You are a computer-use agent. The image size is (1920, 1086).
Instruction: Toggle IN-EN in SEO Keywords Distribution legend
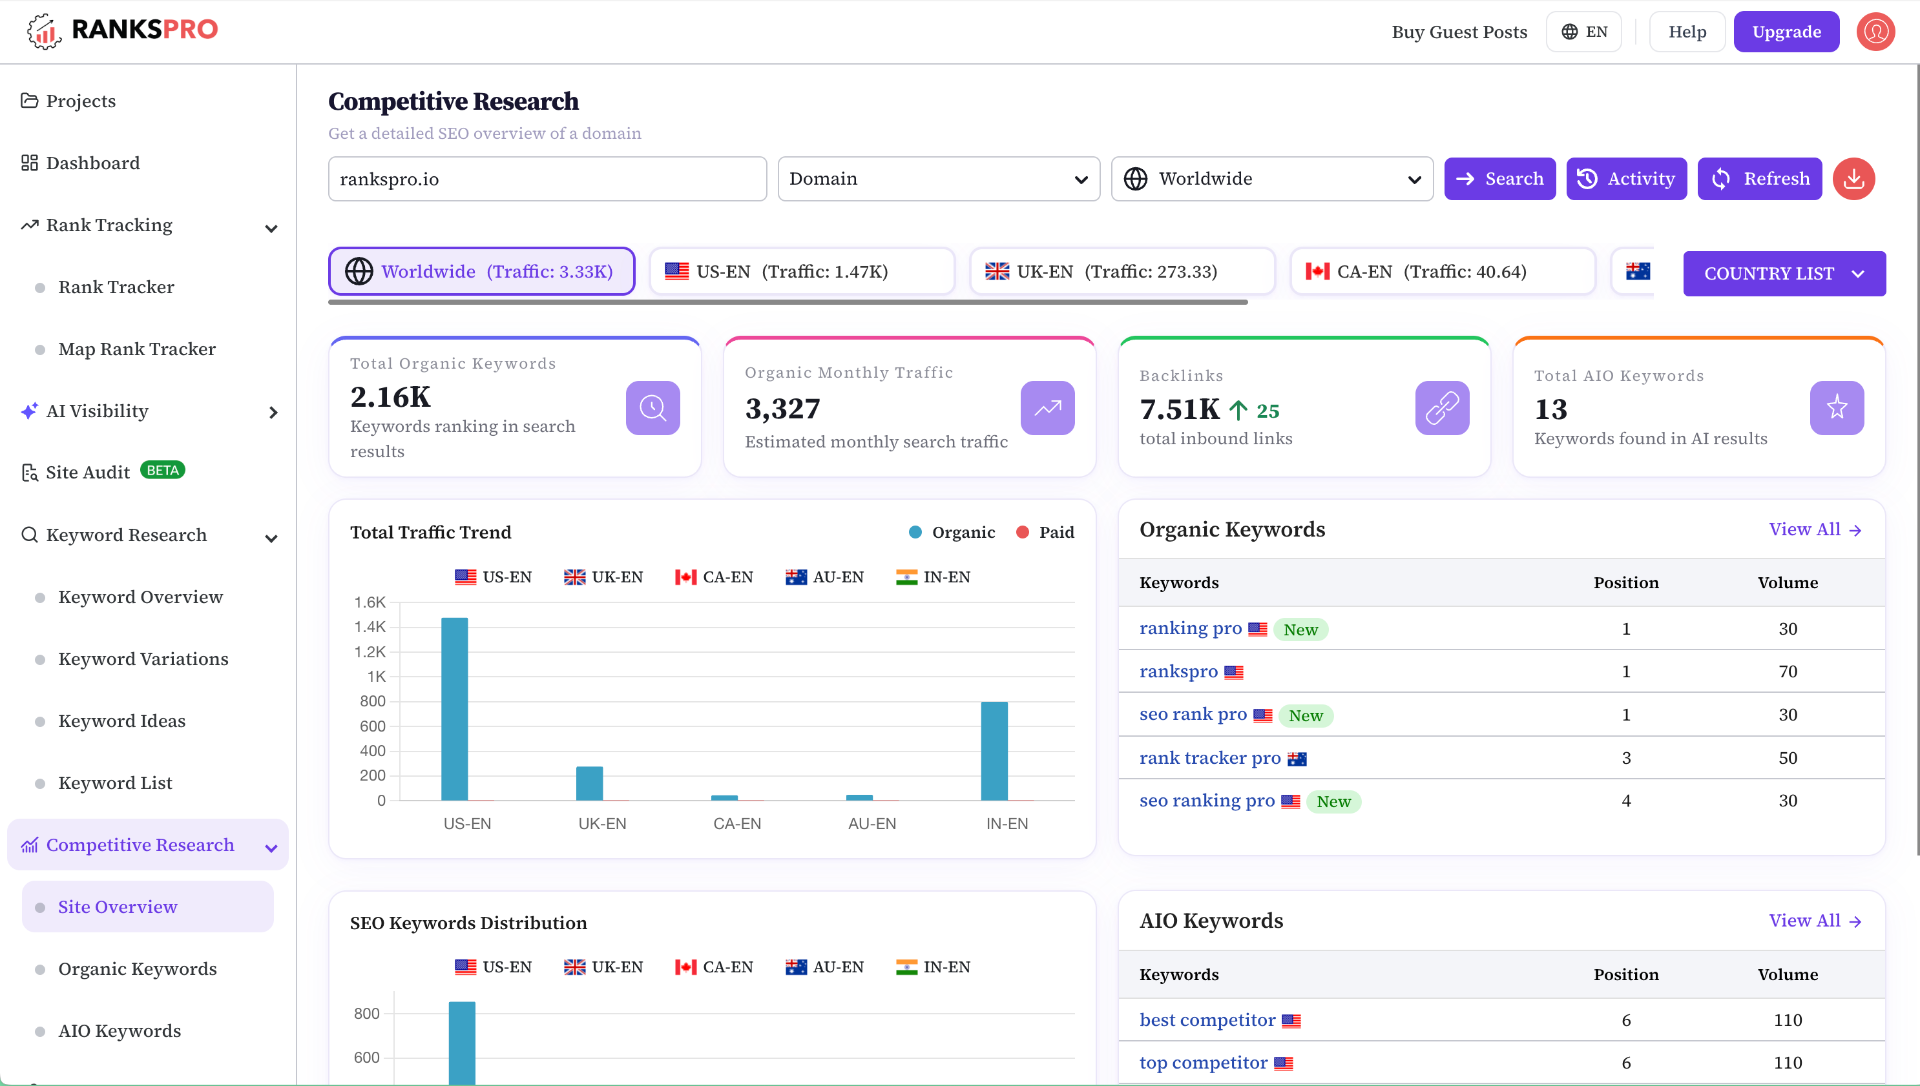point(933,967)
